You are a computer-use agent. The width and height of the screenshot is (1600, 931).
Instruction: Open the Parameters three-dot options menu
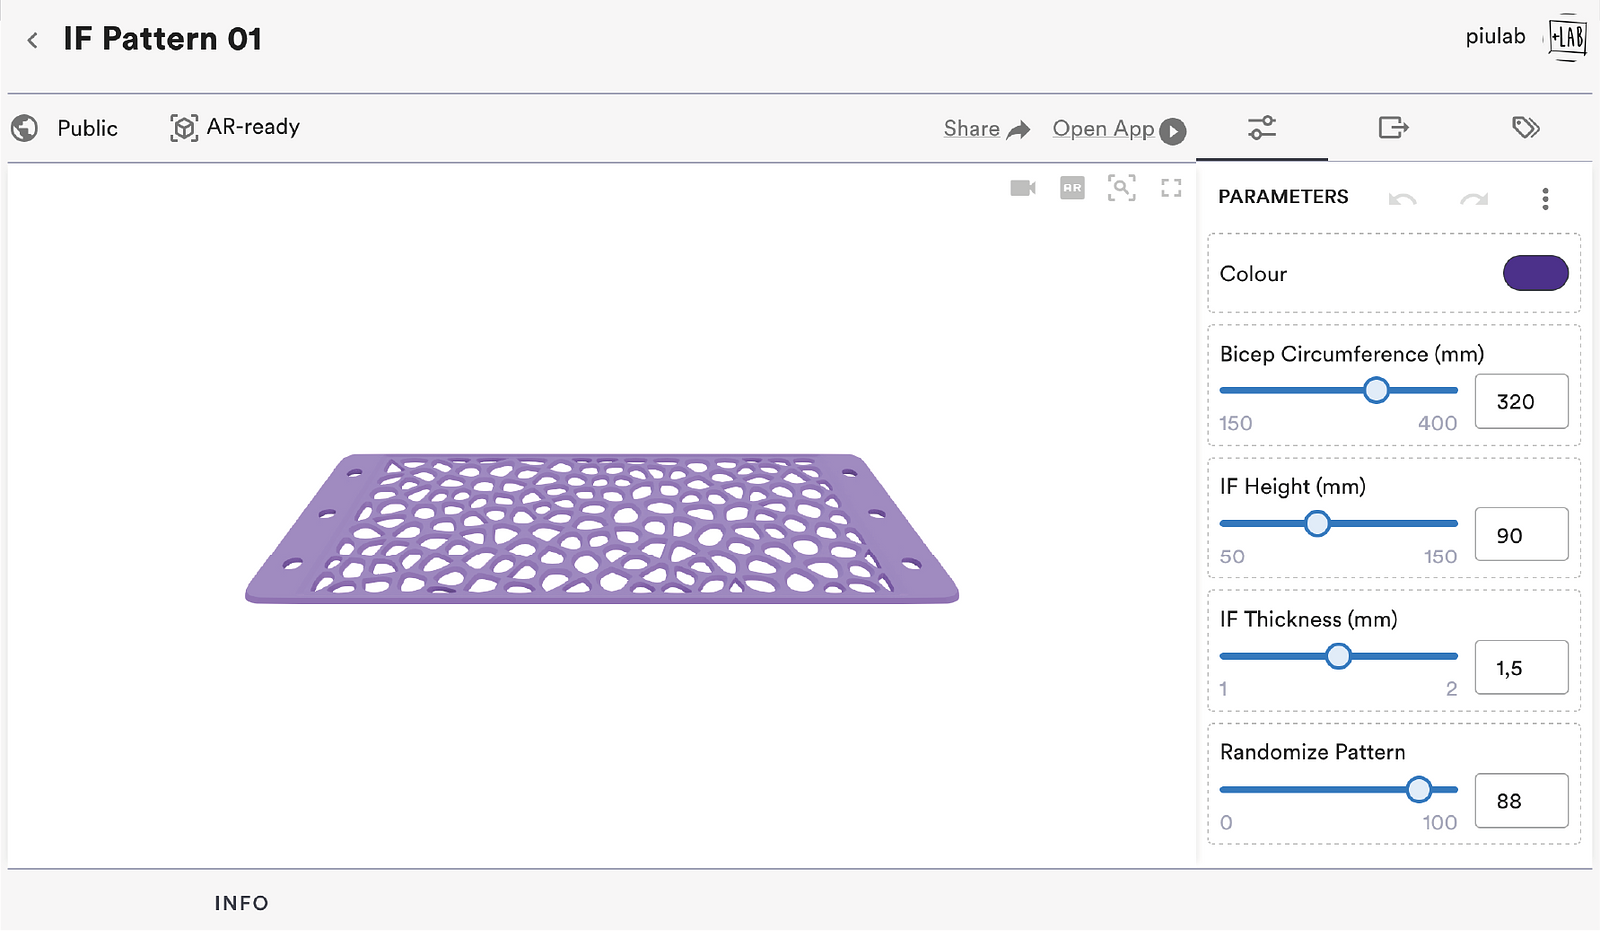point(1545,199)
